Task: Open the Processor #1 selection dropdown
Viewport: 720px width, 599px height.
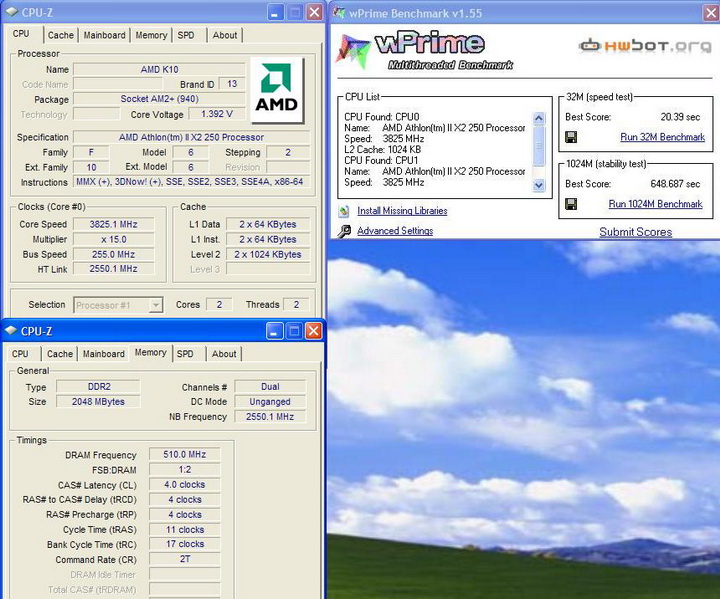Action: click(156, 305)
